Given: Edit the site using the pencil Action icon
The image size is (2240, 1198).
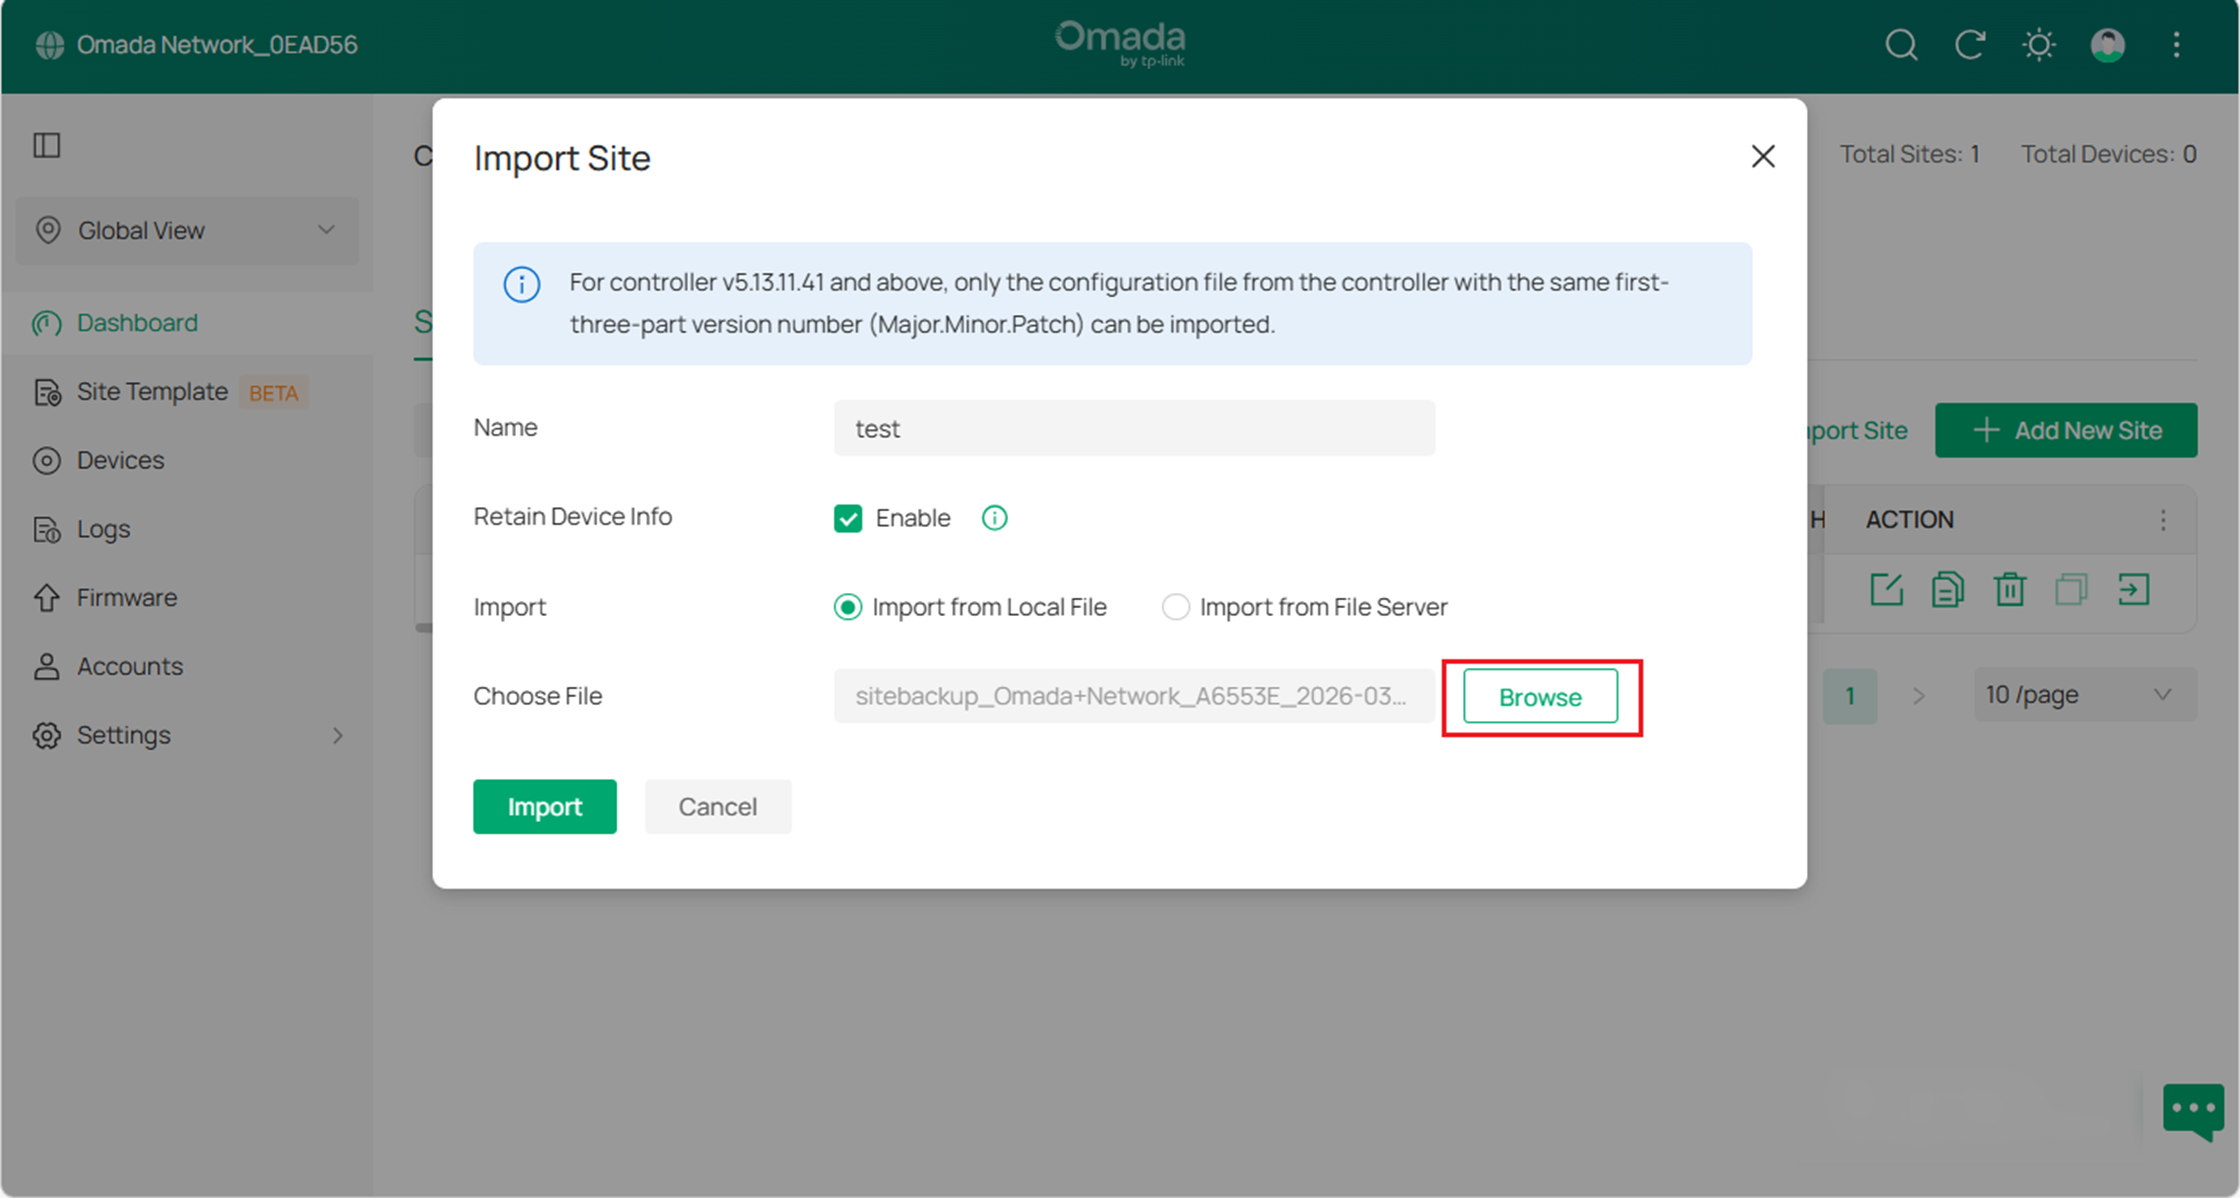Looking at the screenshot, I should [1887, 590].
